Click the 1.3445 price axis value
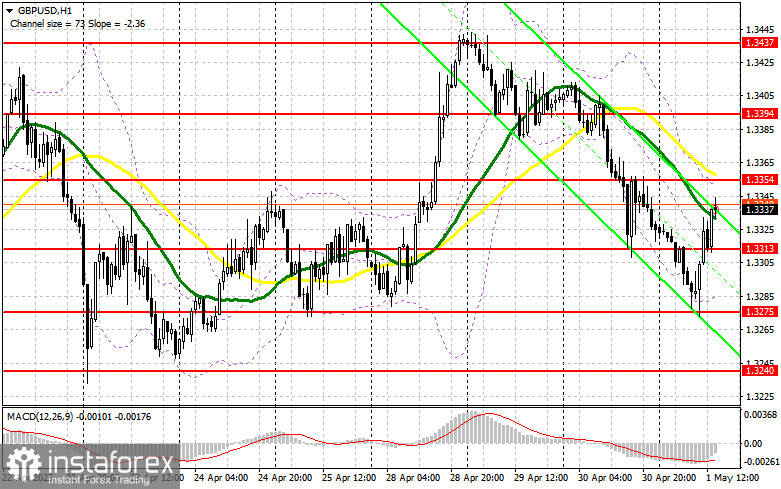Screen dimensions: 781x489 (760, 29)
